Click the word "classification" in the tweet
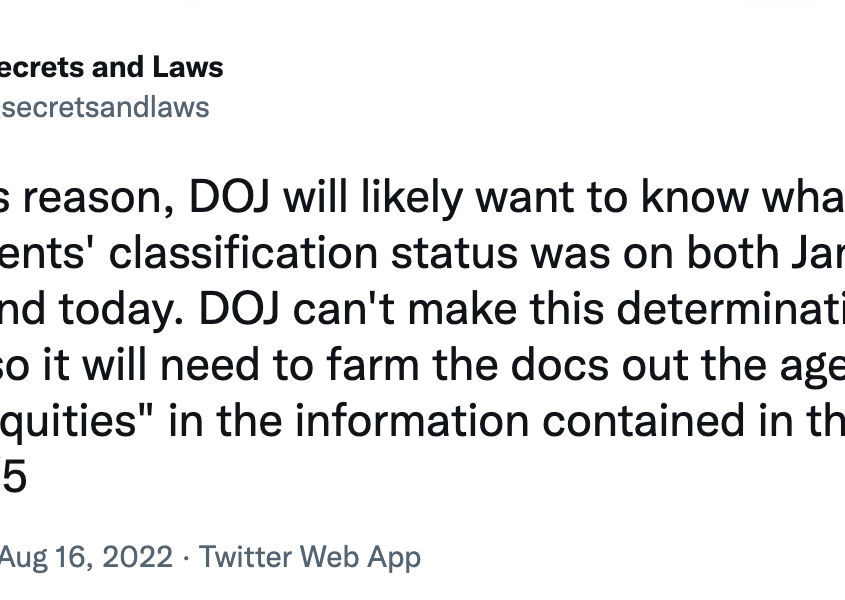Screen dimensions: 845x600 coord(243,253)
